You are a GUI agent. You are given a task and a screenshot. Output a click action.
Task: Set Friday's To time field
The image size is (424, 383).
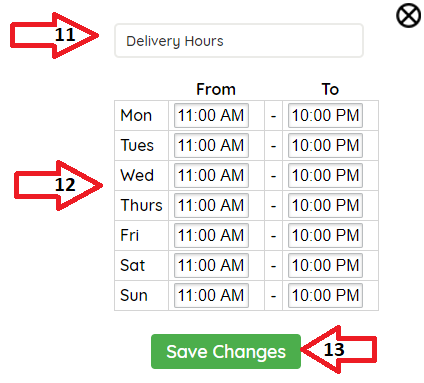[x=325, y=235]
